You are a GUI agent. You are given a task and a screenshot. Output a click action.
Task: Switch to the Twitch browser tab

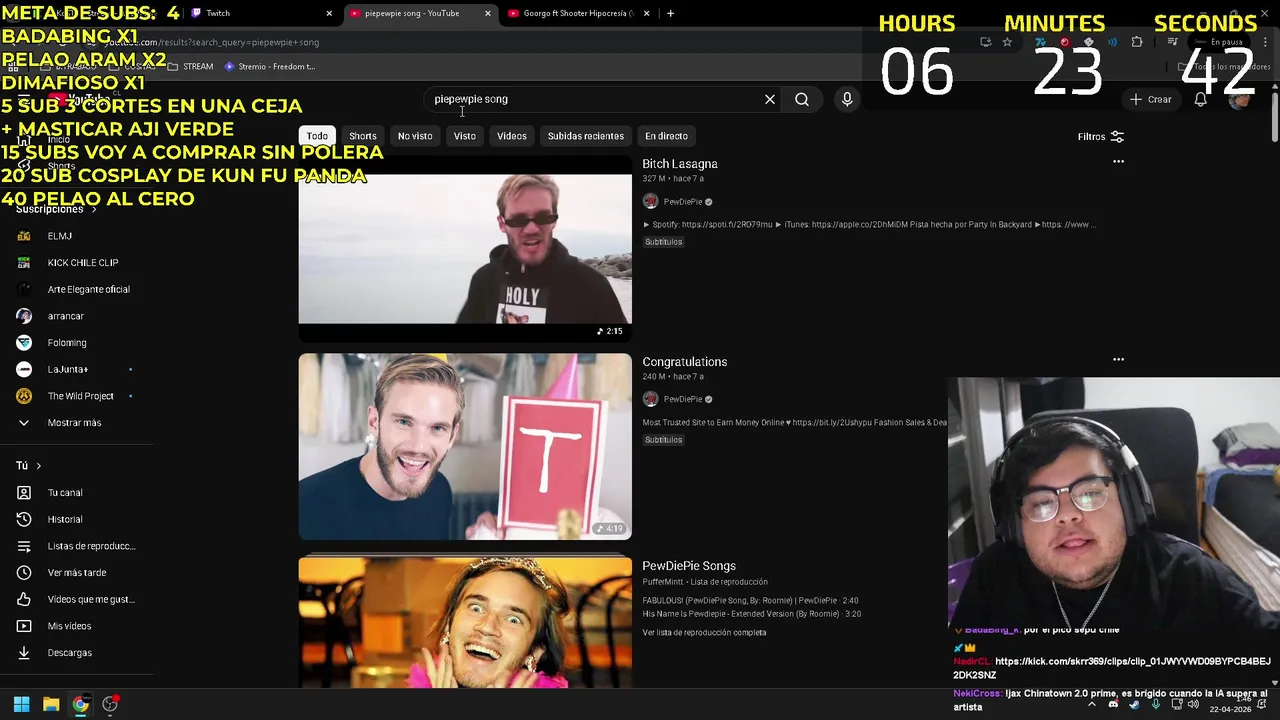click(261, 13)
